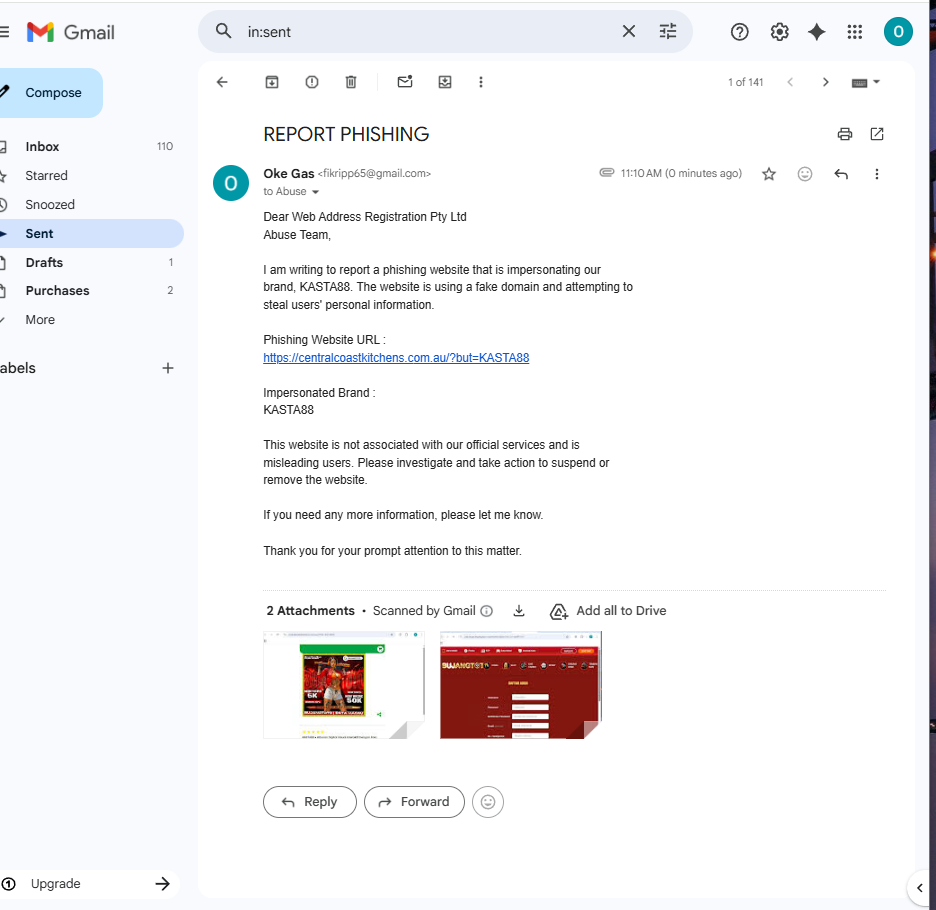Open the toolbar More options menu
The image size is (936, 910).
(x=481, y=82)
